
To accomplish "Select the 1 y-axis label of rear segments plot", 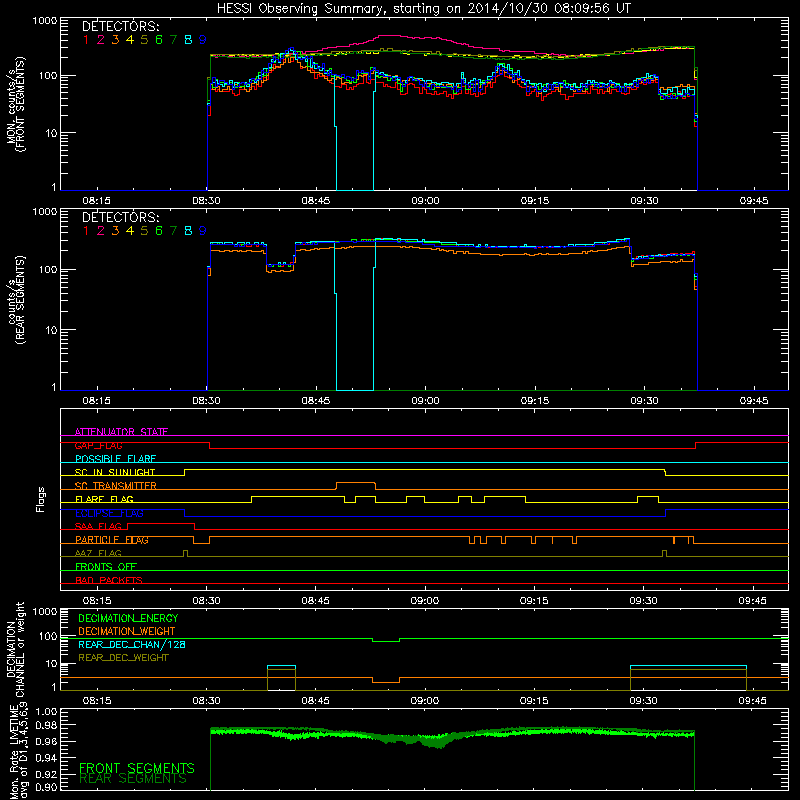I will point(54,388).
